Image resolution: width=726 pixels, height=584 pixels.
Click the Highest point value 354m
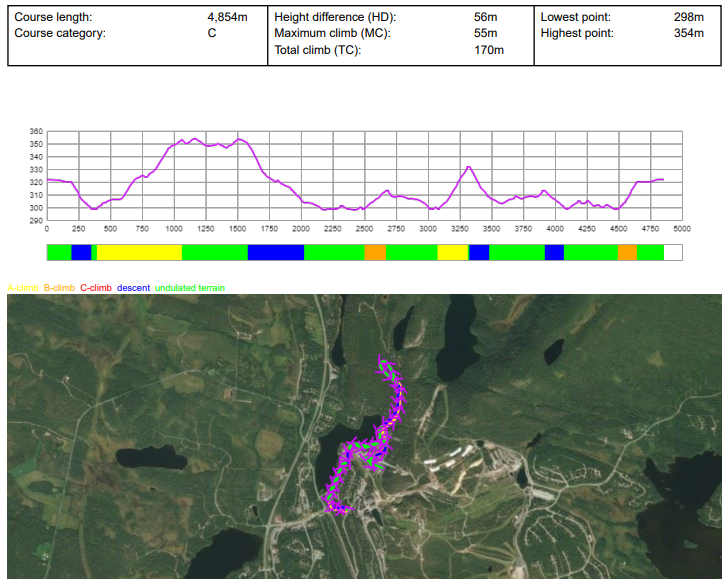pyautogui.click(x=688, y=33)
